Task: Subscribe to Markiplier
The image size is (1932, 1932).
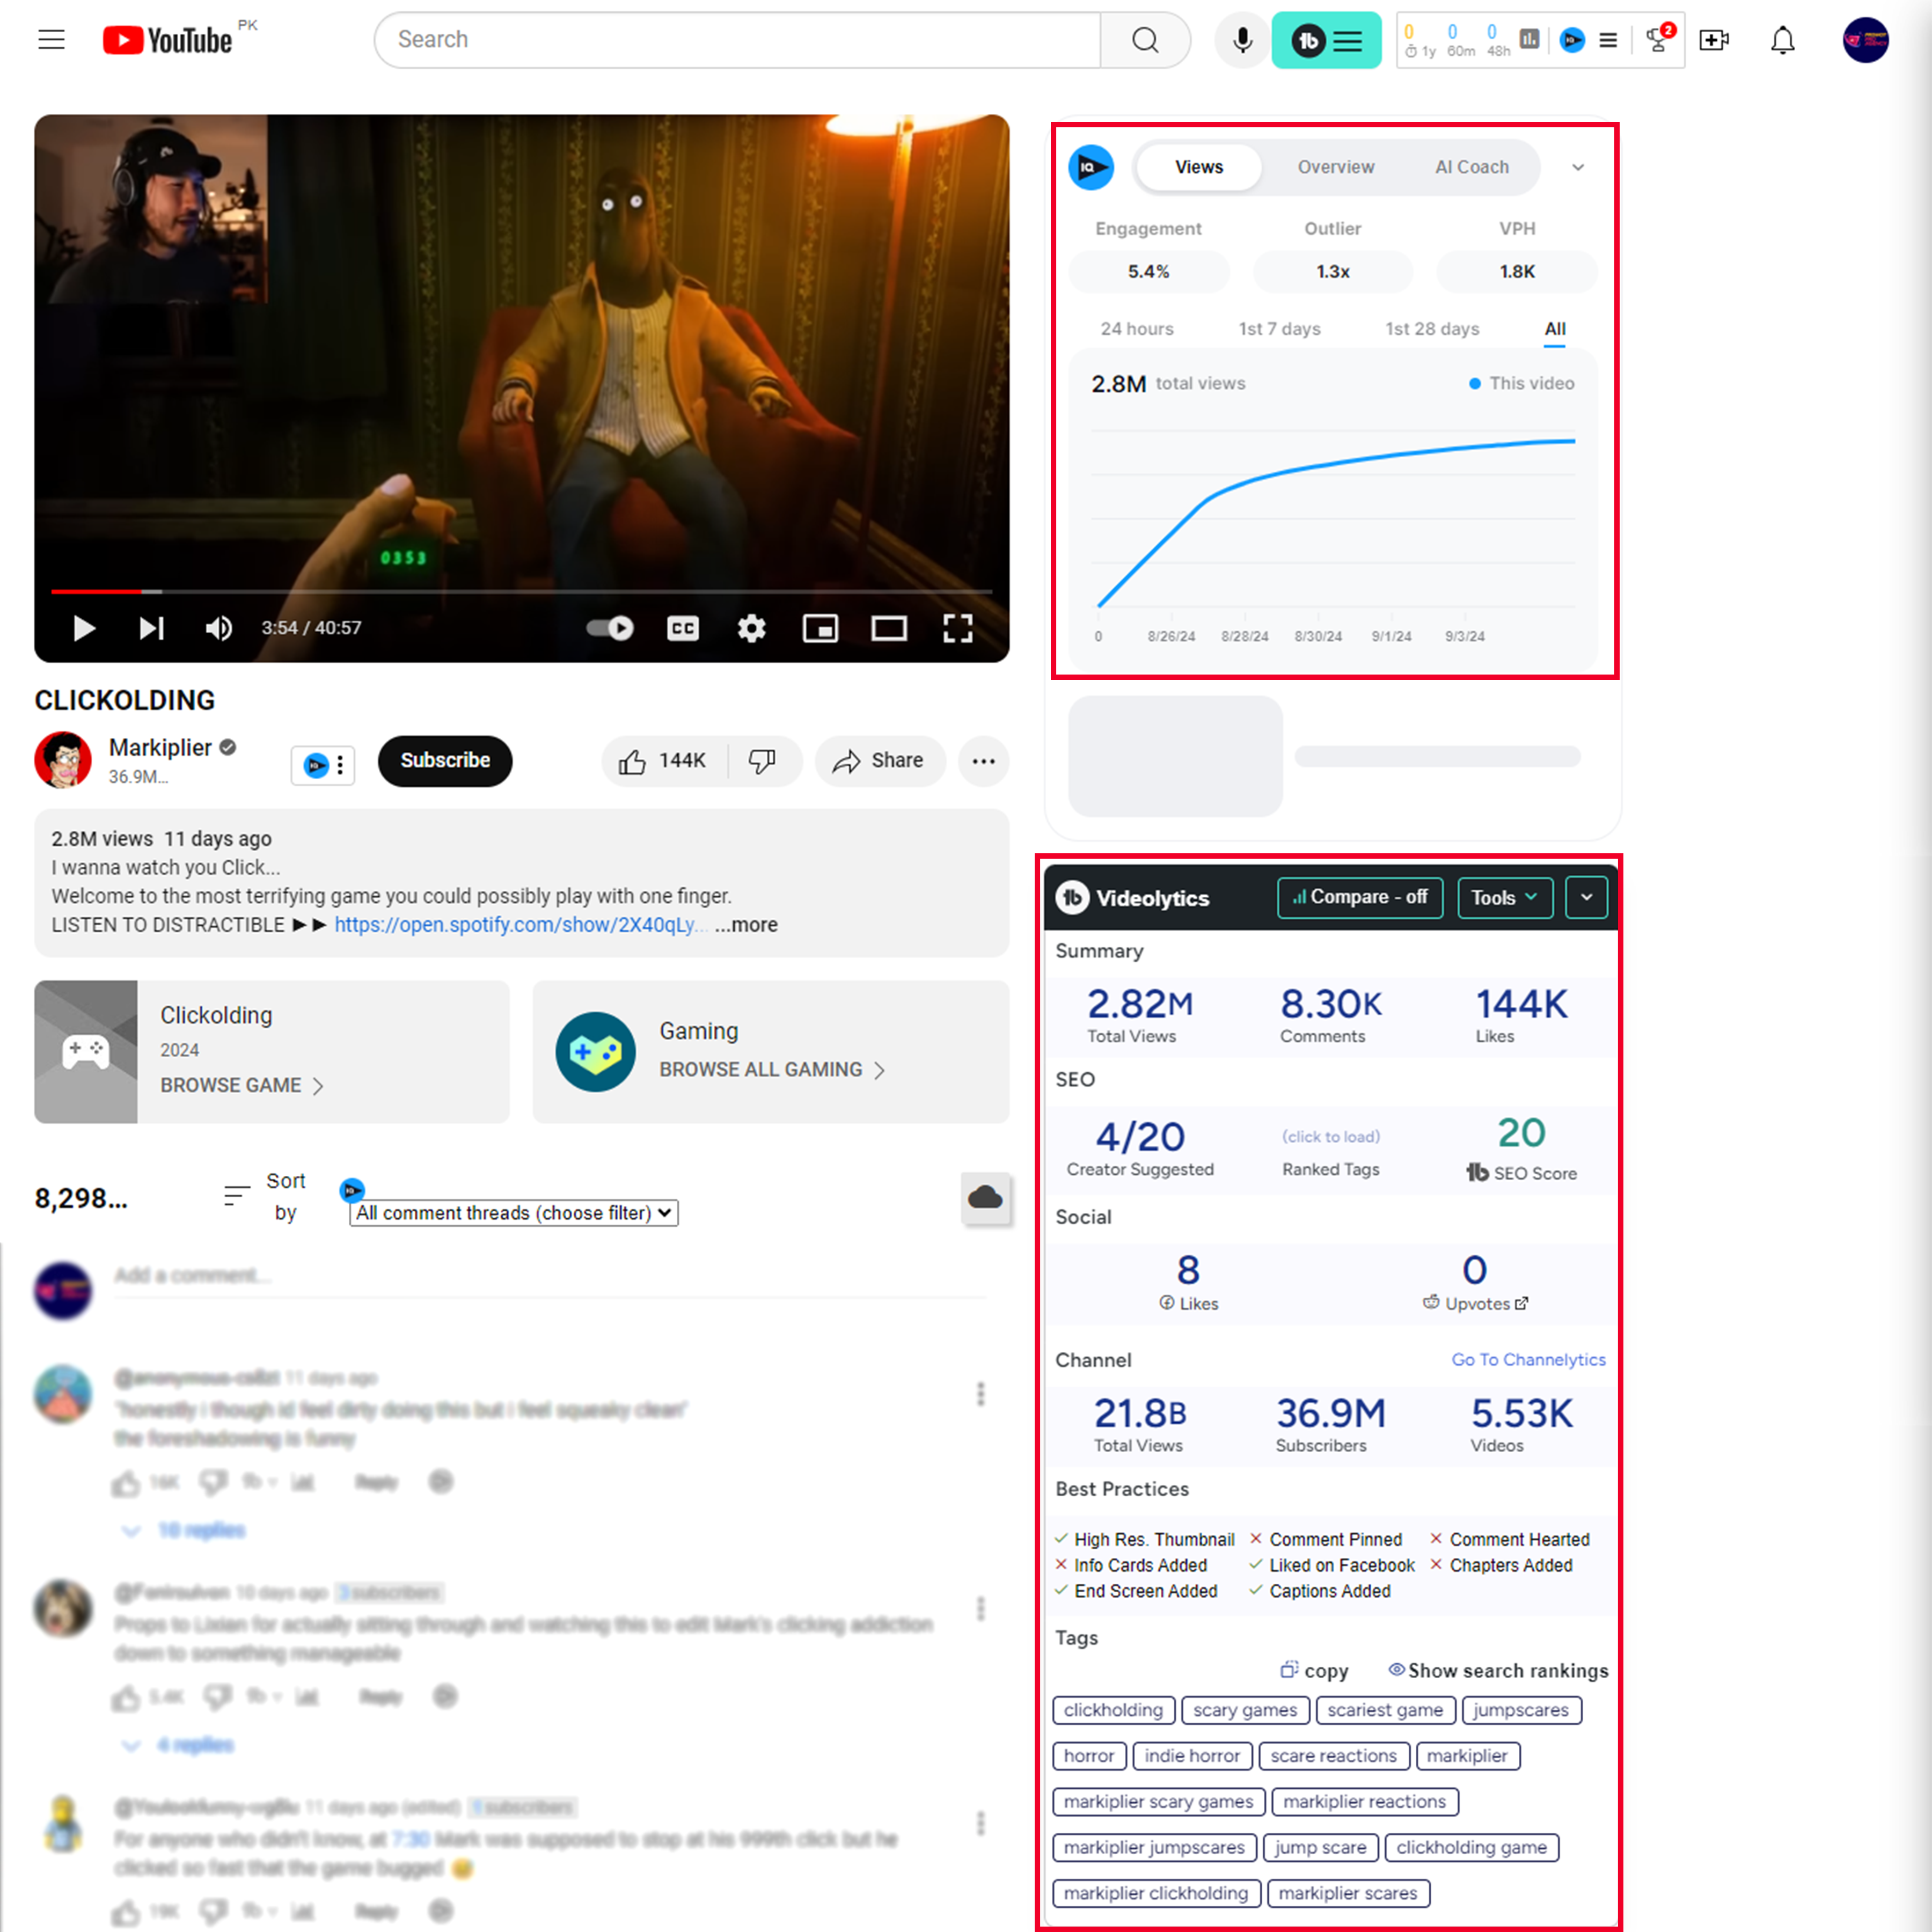Action: [445, 761]
